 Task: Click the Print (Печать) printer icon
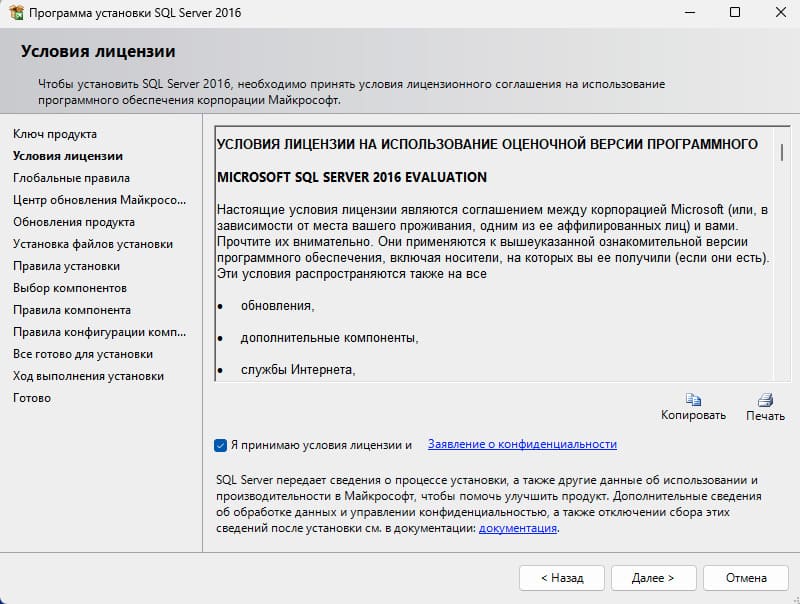pyautogui.click(x=765, y=399)
